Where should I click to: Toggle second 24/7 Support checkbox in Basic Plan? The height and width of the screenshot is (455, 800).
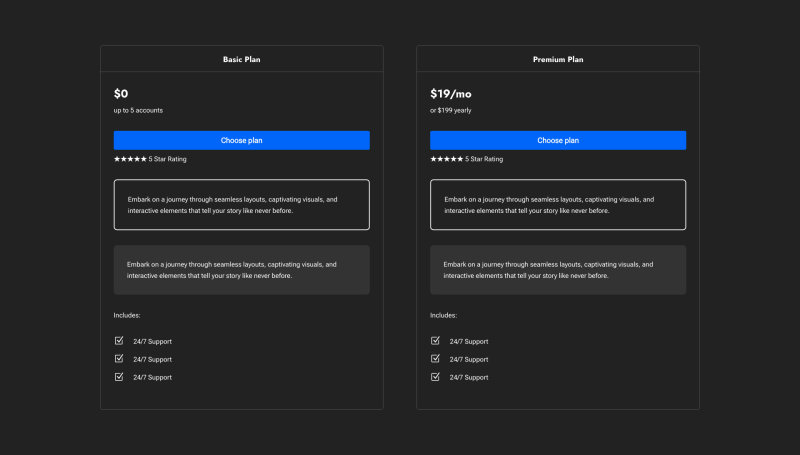tap(119, 359)
